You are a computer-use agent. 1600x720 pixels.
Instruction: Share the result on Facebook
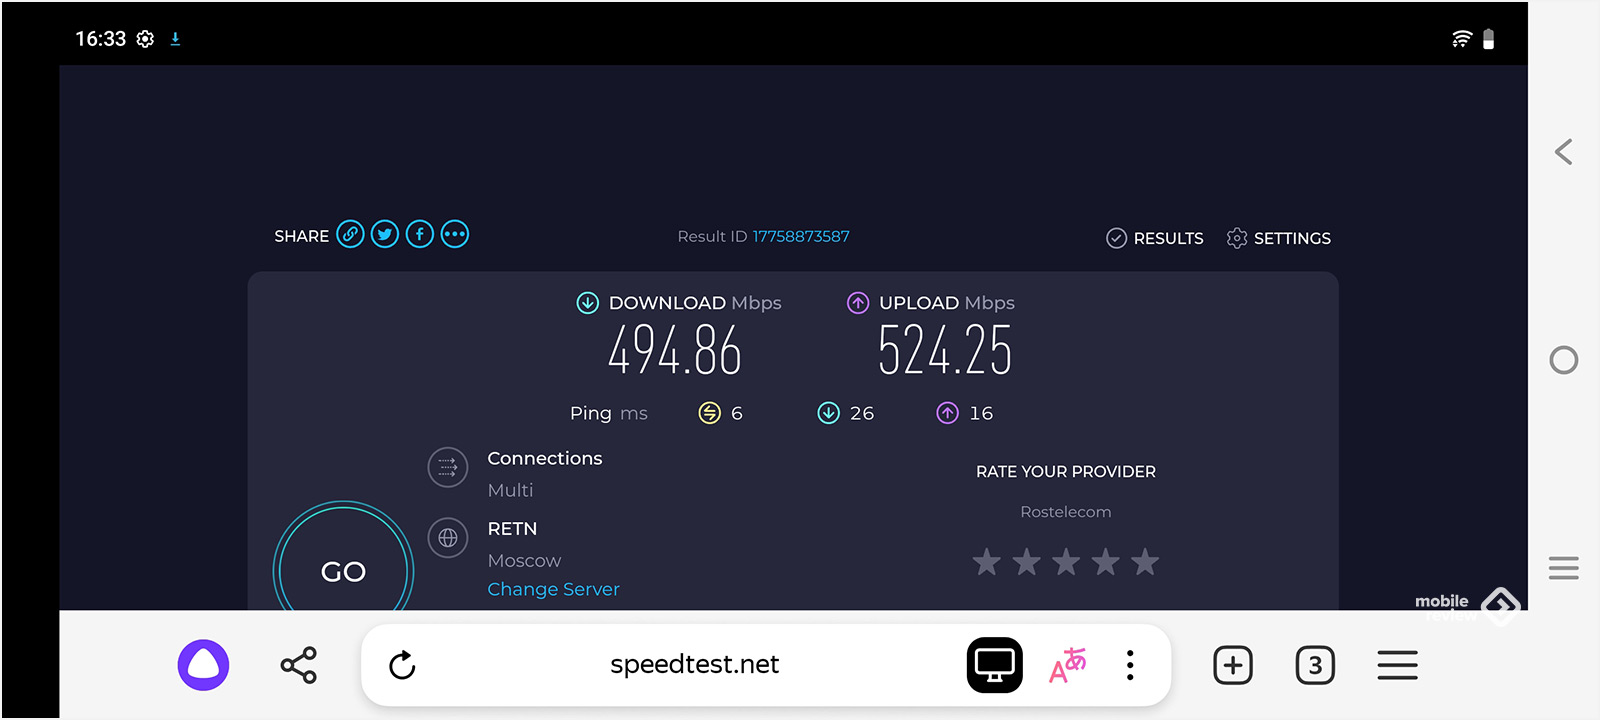coord(420,234)
